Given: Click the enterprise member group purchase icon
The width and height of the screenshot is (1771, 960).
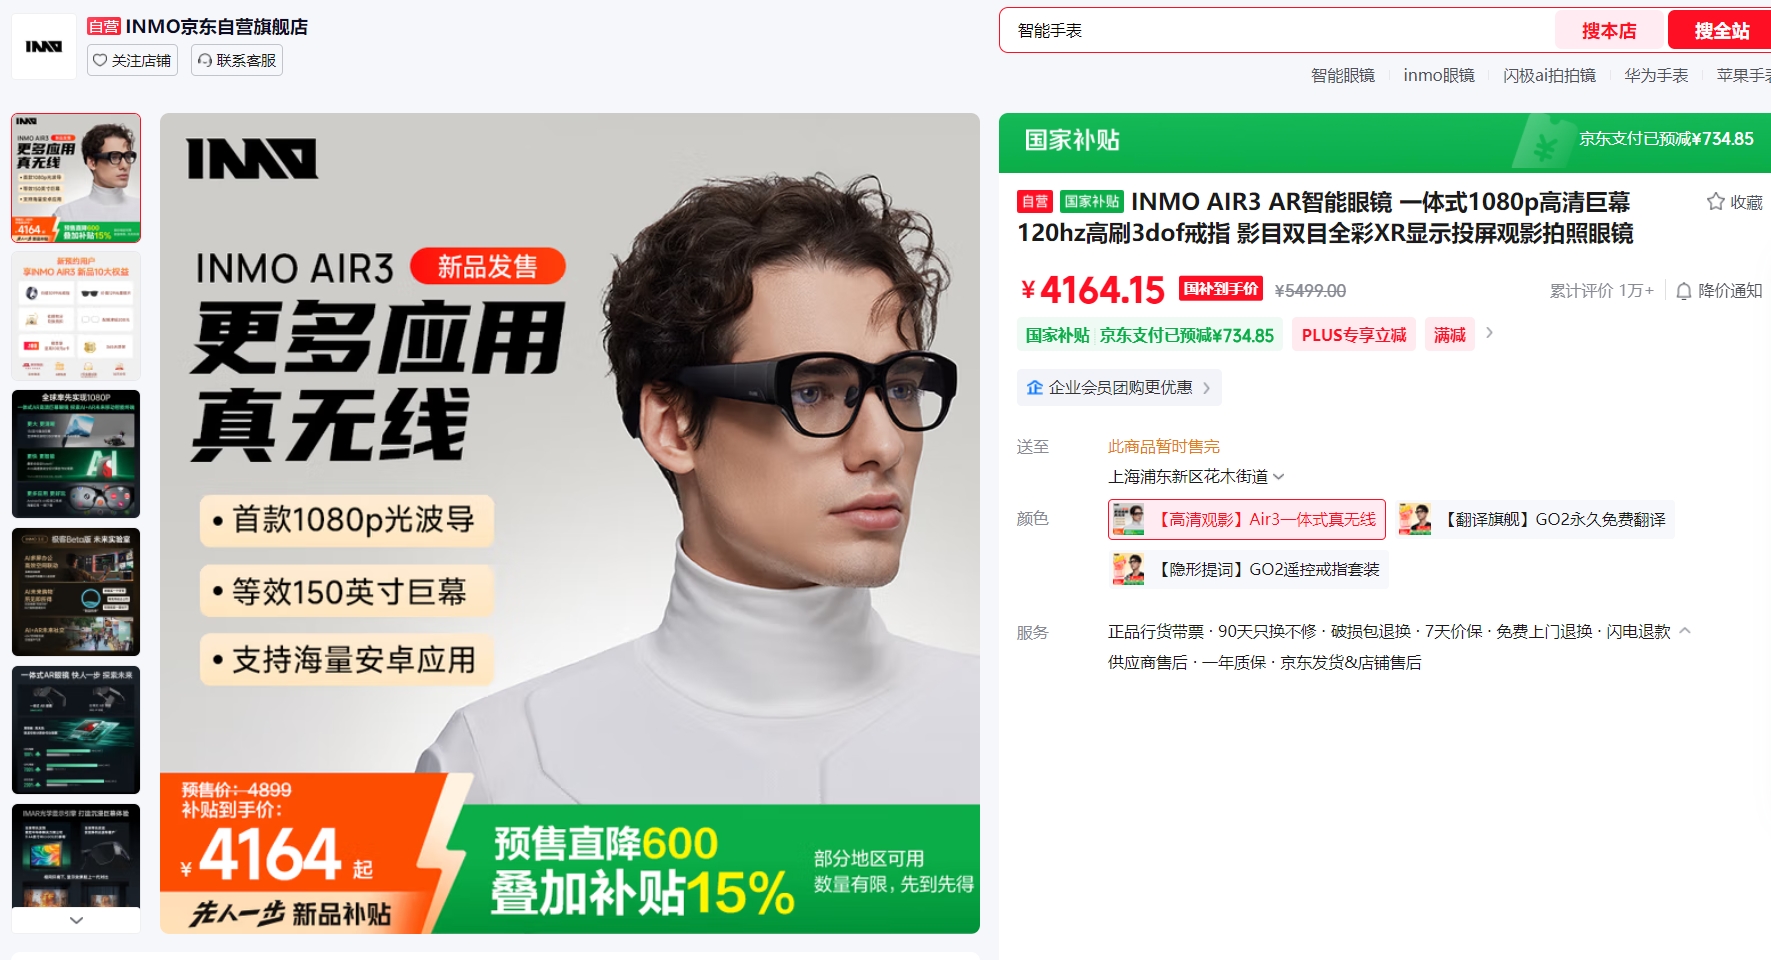Looking at the screenshot, I should [1035, 388].
